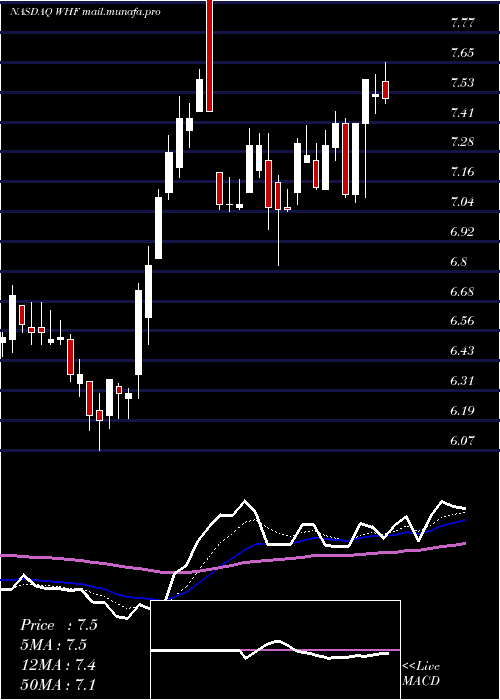500x700 pixels.
Task: Select the 7.04 price axis label
Action: (462, 202)
